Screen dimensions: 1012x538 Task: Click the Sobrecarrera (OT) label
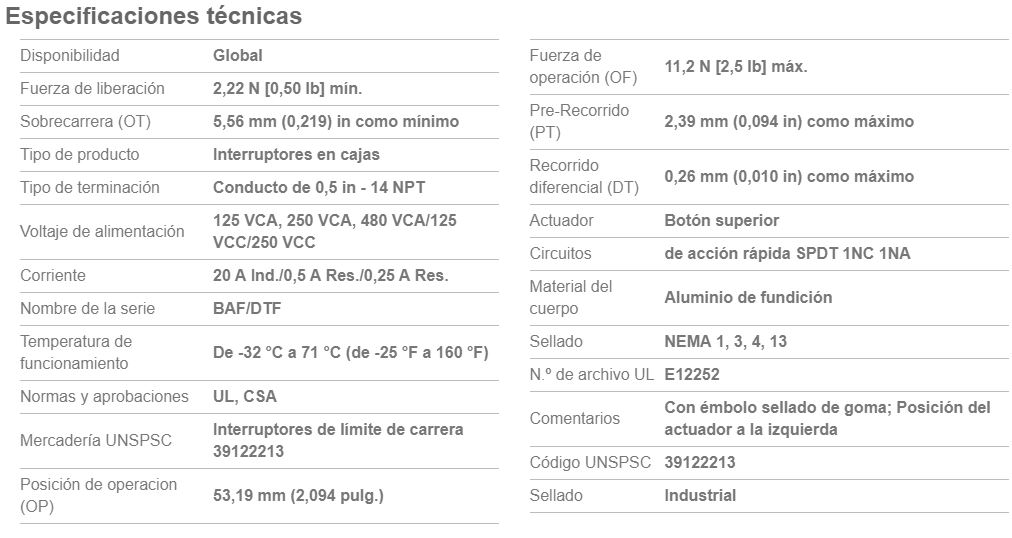click(x=85, y=121)
